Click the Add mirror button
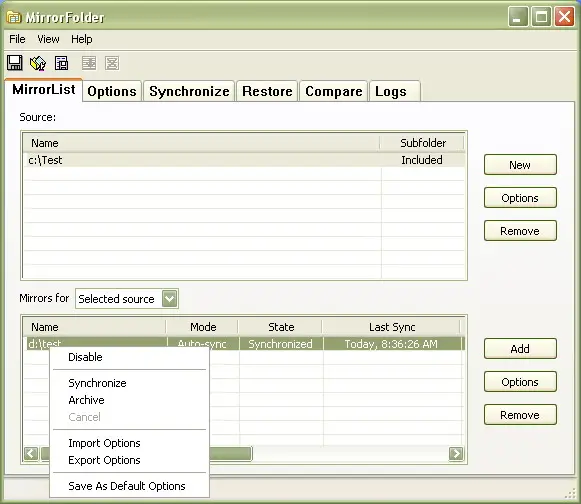581x504 pixels. (520, 349)
